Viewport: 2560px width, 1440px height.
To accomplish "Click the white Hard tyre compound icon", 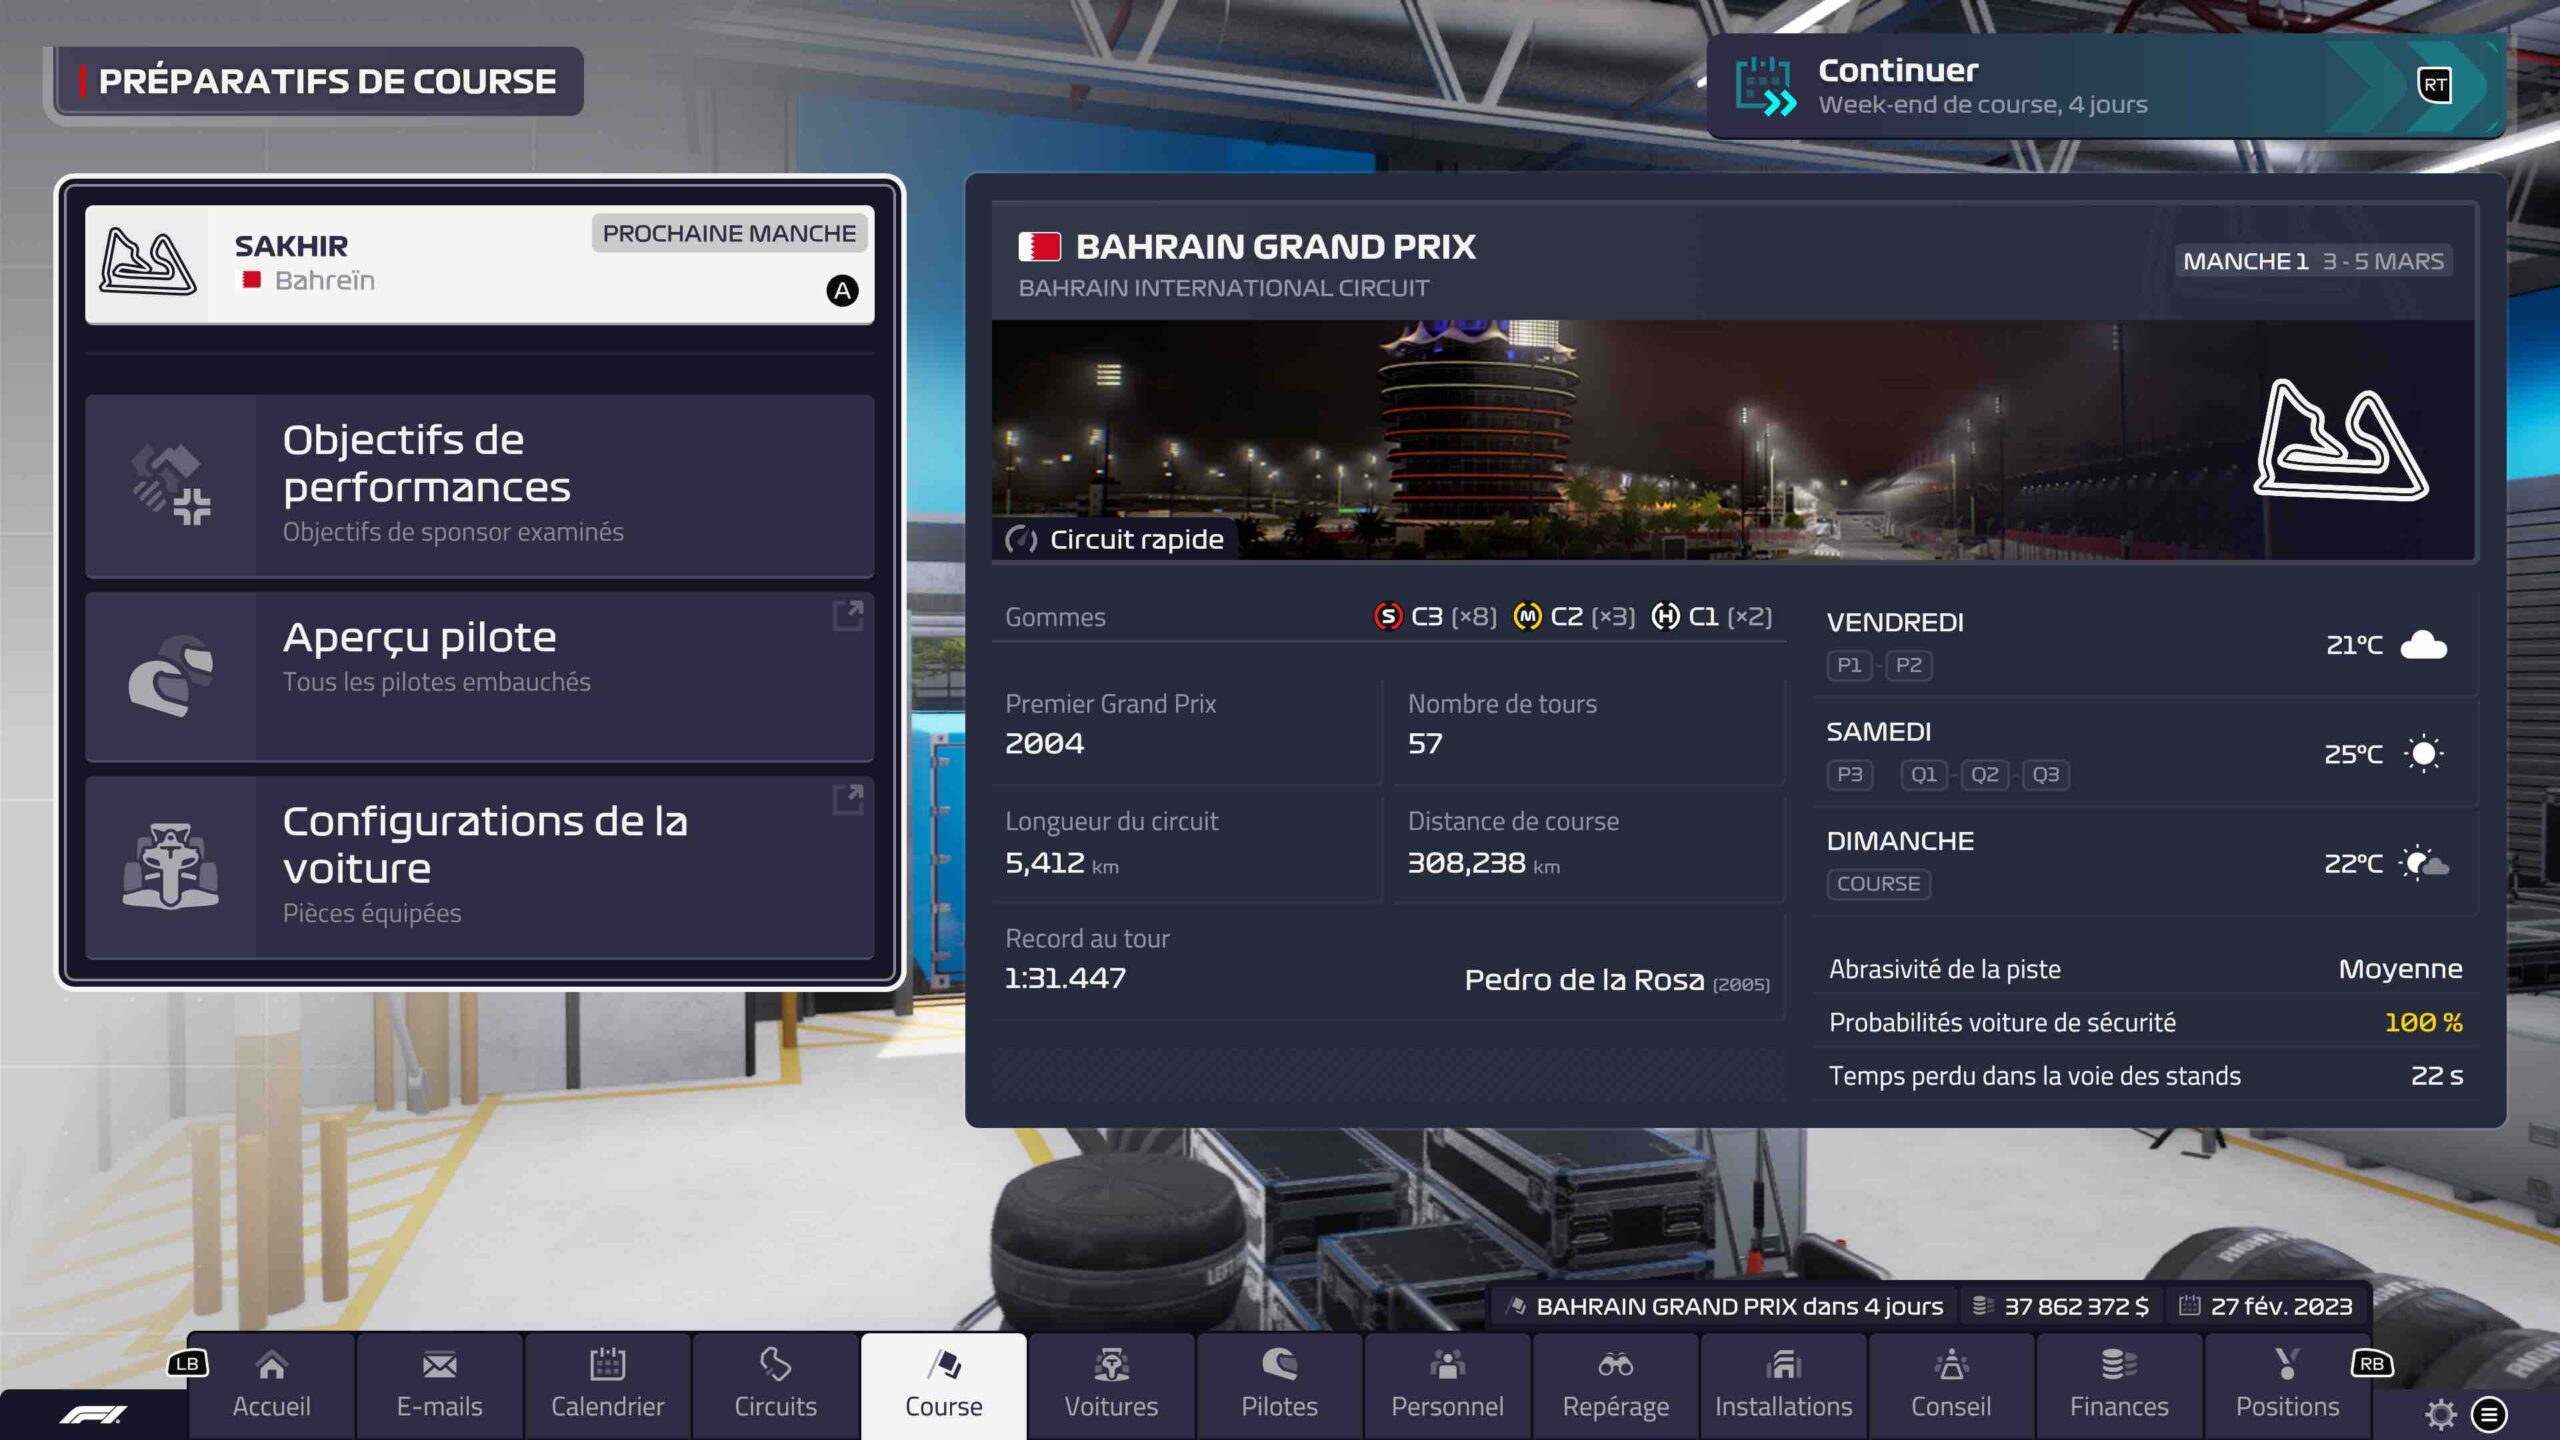I will [1665, 616].
